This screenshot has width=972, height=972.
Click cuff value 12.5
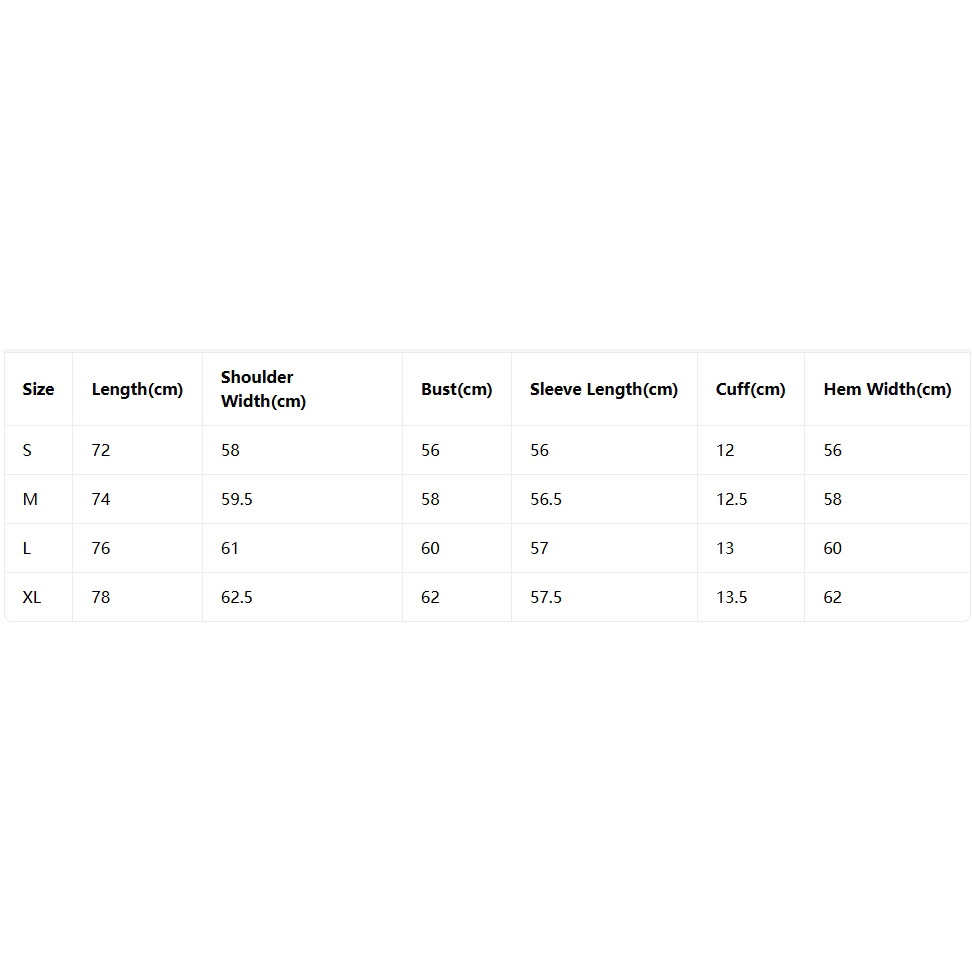[x=731, y=499]
